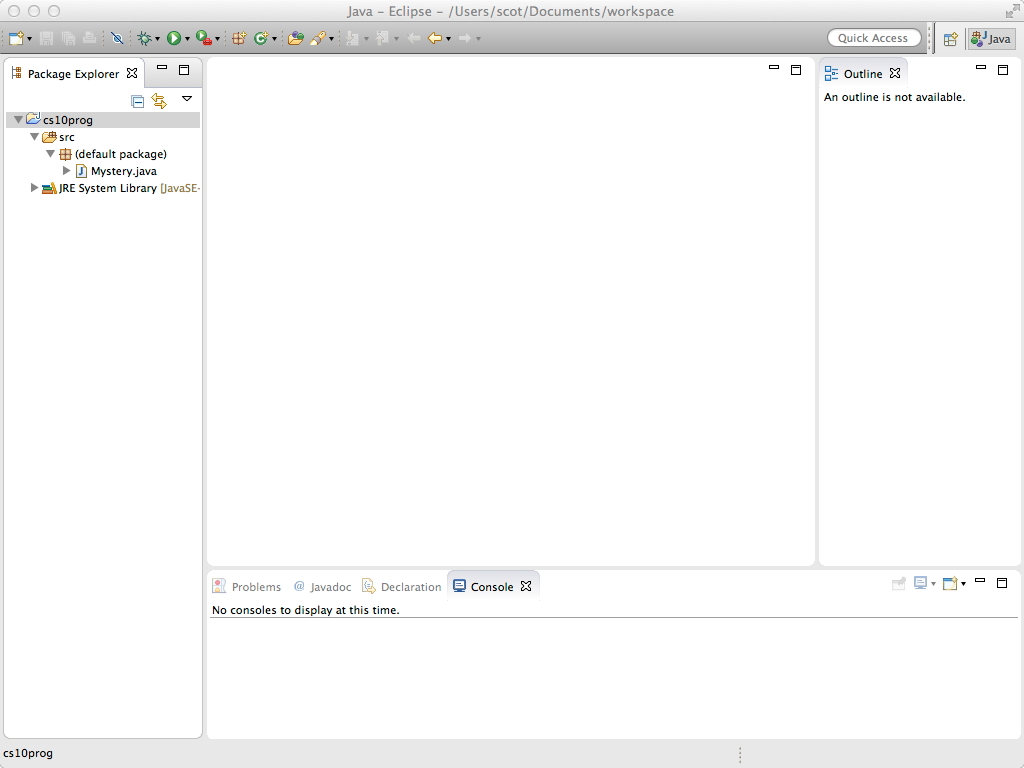1024x768 pixels.
Task: Open the Open Console dropdown arrow
Action: pos(964,584)
